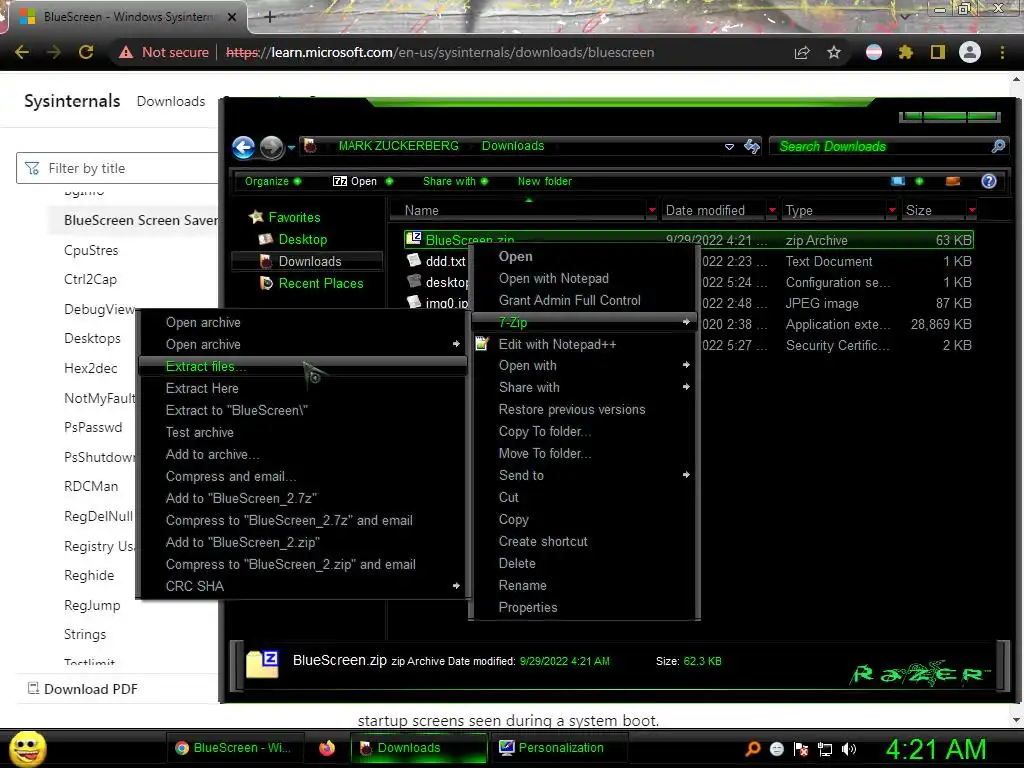This screenshot has width=1024, height=768.
Task: Open Size column dropdown arrow
Action: pyautogui.click(x=972, y=210)
